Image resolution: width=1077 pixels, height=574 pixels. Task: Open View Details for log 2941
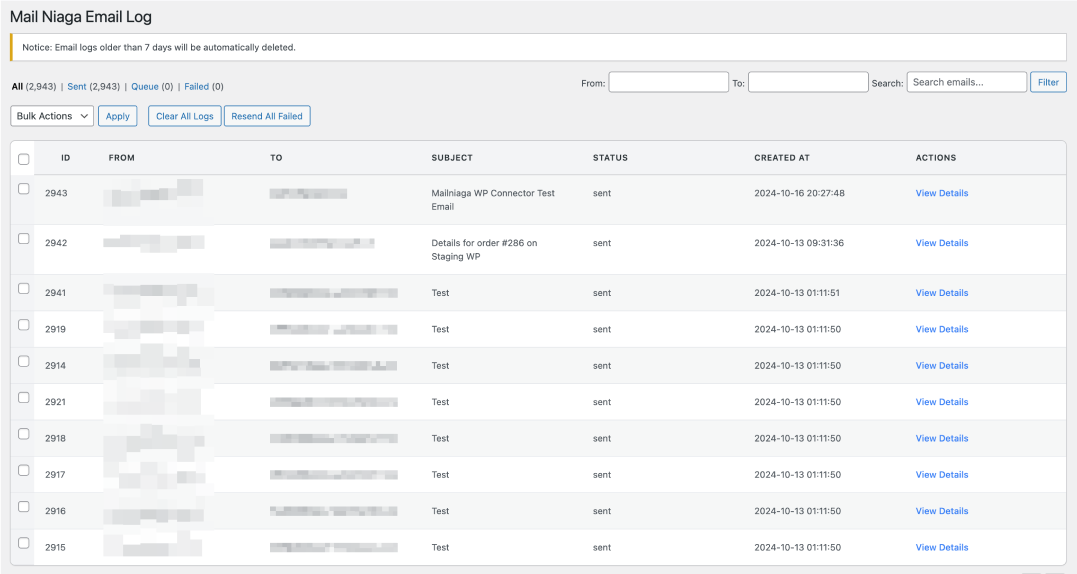(x=941, y=293)
